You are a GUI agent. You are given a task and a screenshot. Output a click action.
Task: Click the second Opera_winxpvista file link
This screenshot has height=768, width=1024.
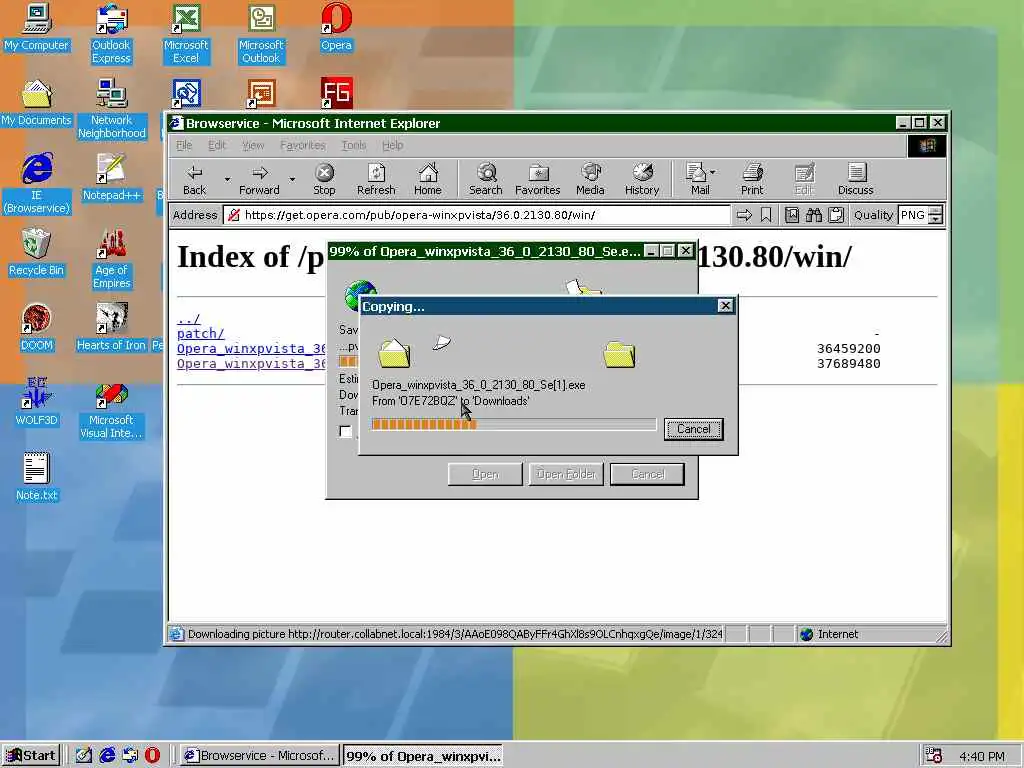pyautogui.click(x=251, y=364)
